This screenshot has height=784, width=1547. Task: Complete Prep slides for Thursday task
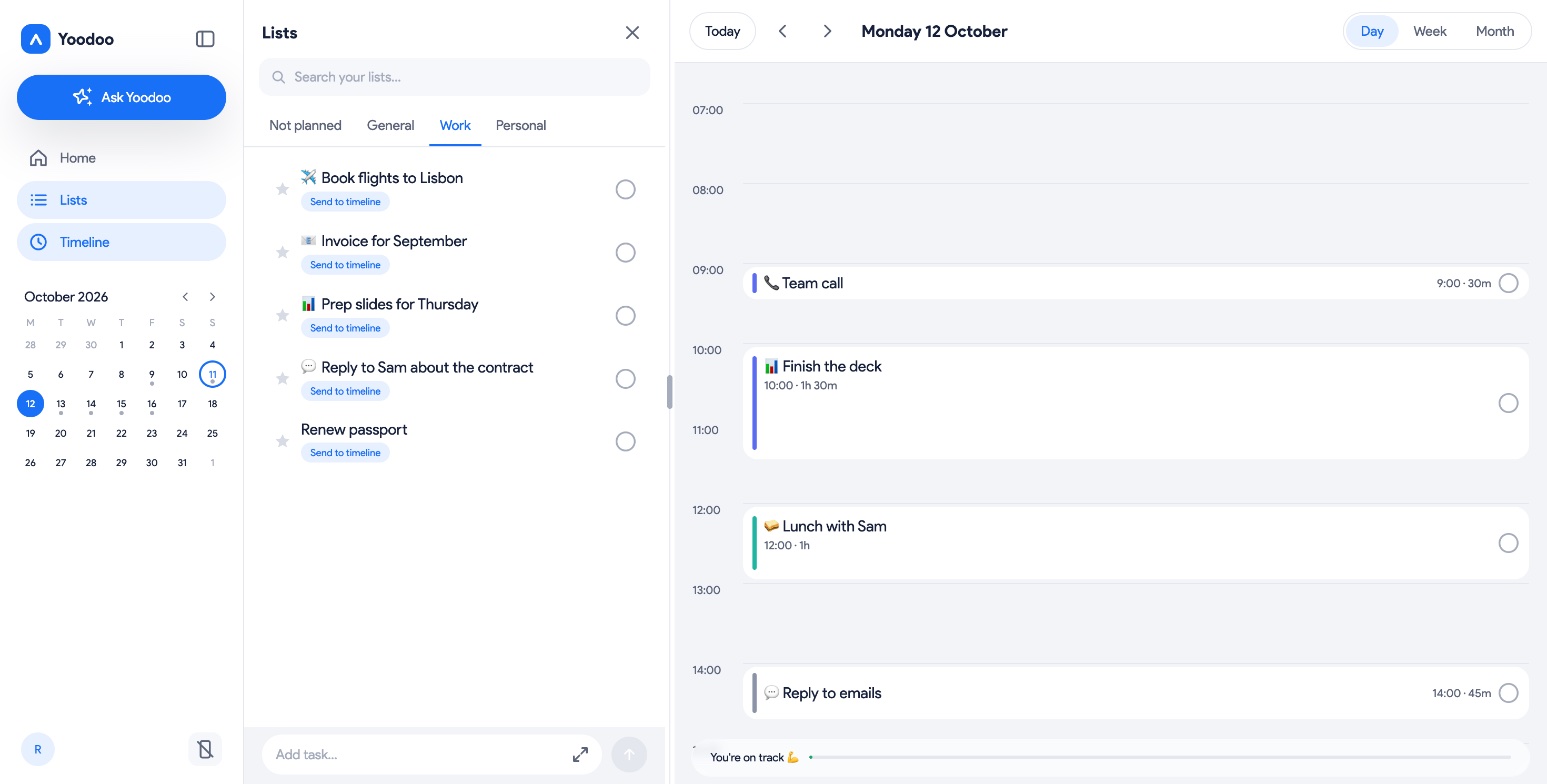click(x=625, y=315)
